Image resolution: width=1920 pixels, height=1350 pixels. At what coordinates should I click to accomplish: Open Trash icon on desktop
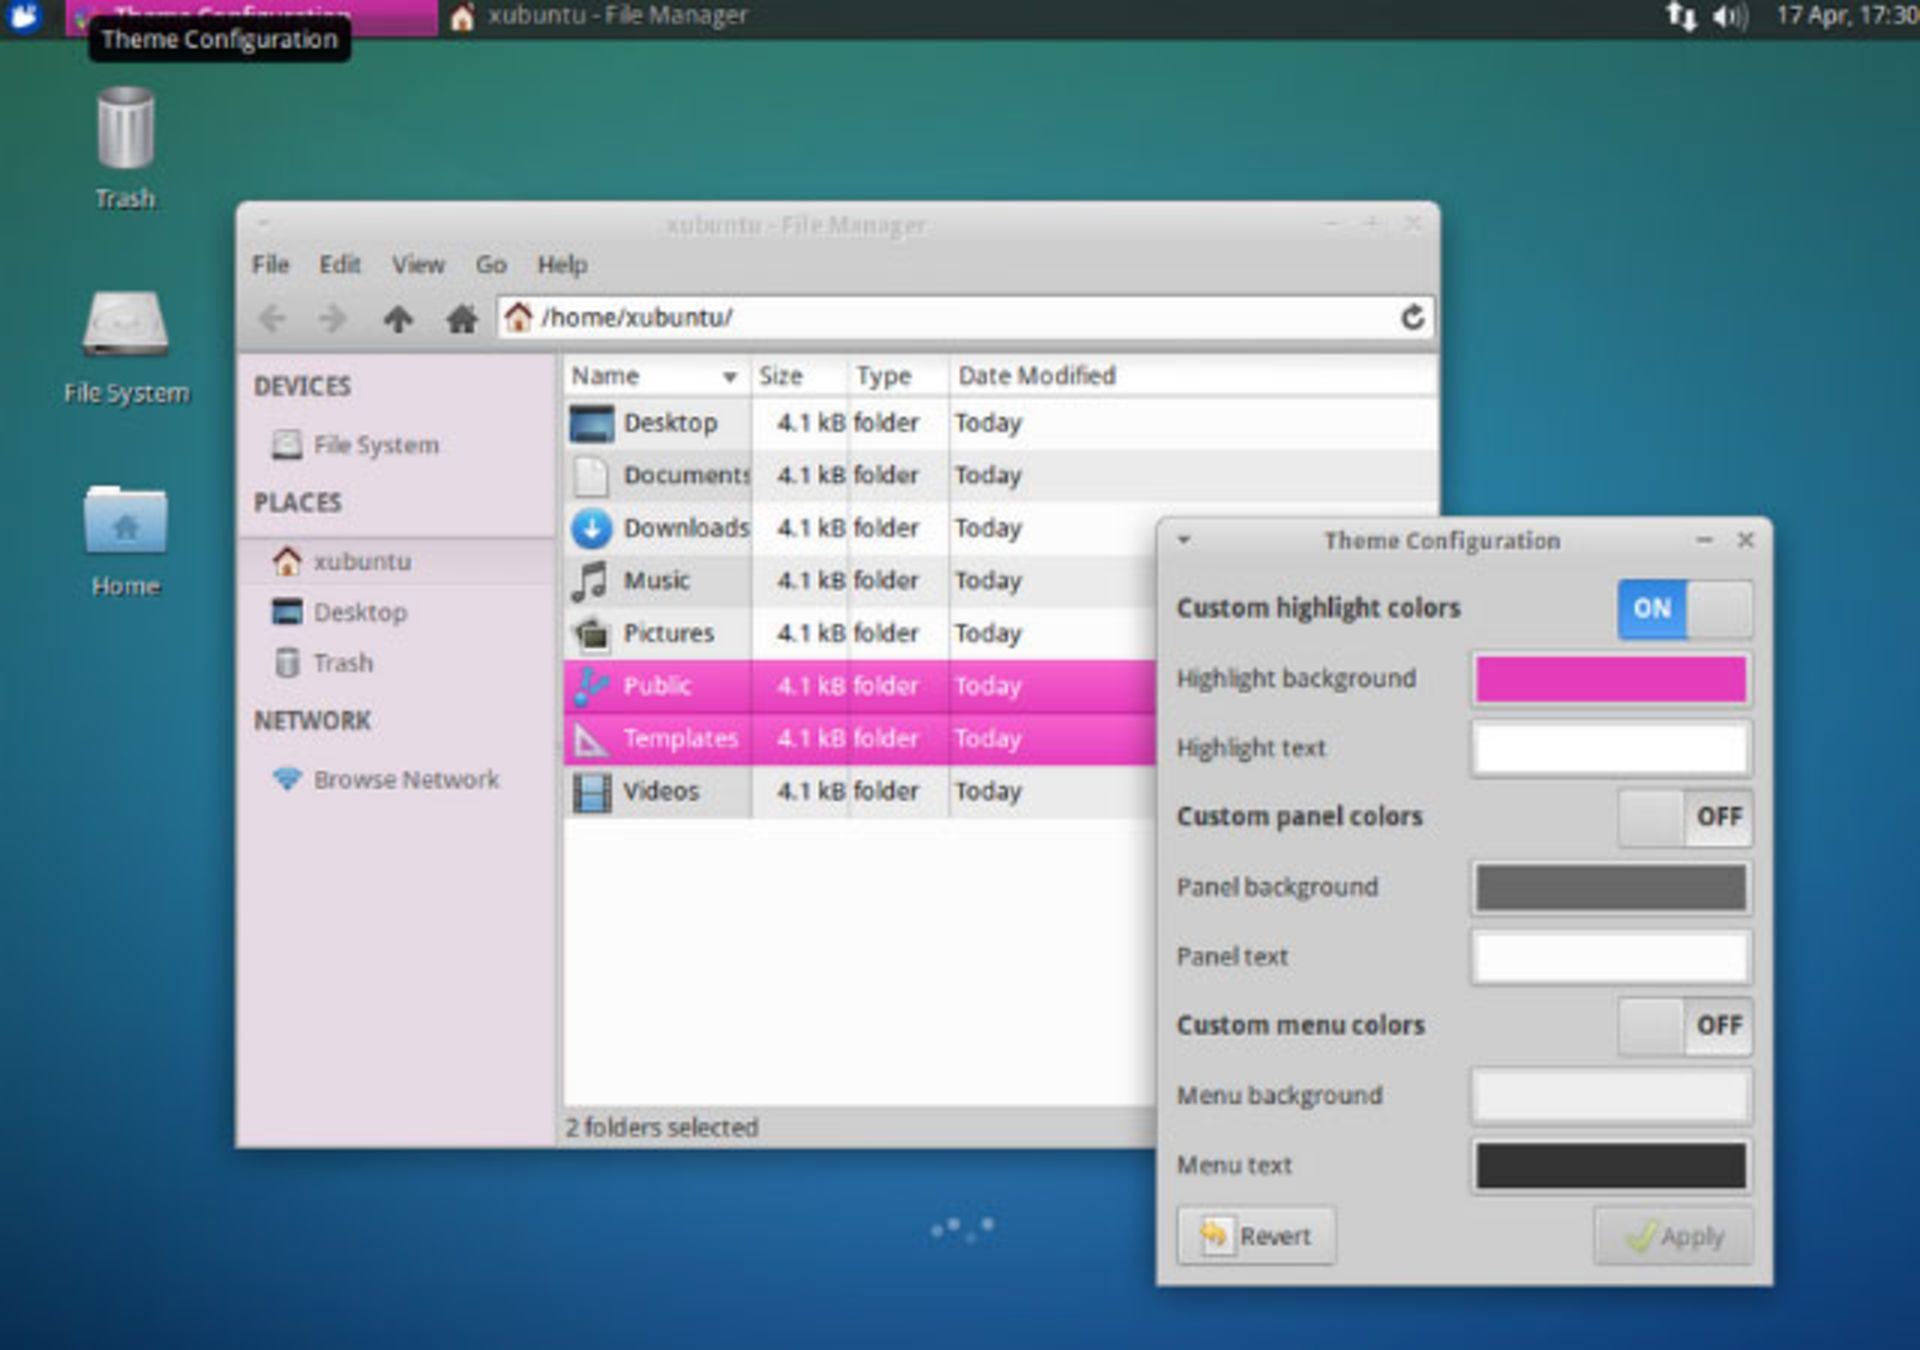125,130
